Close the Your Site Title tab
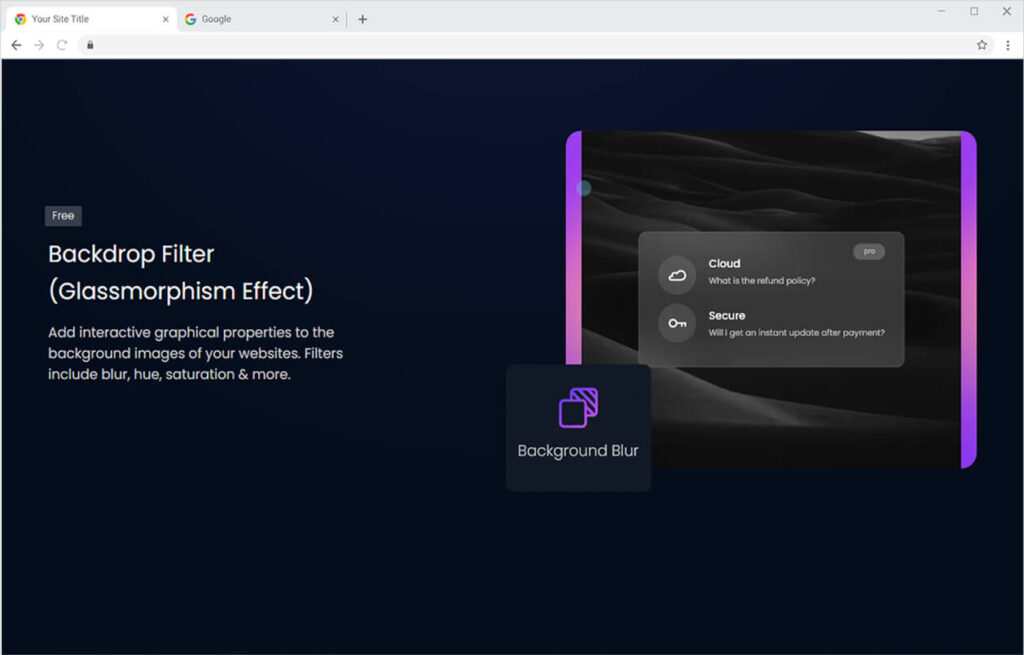 click(x=166, y=19)
